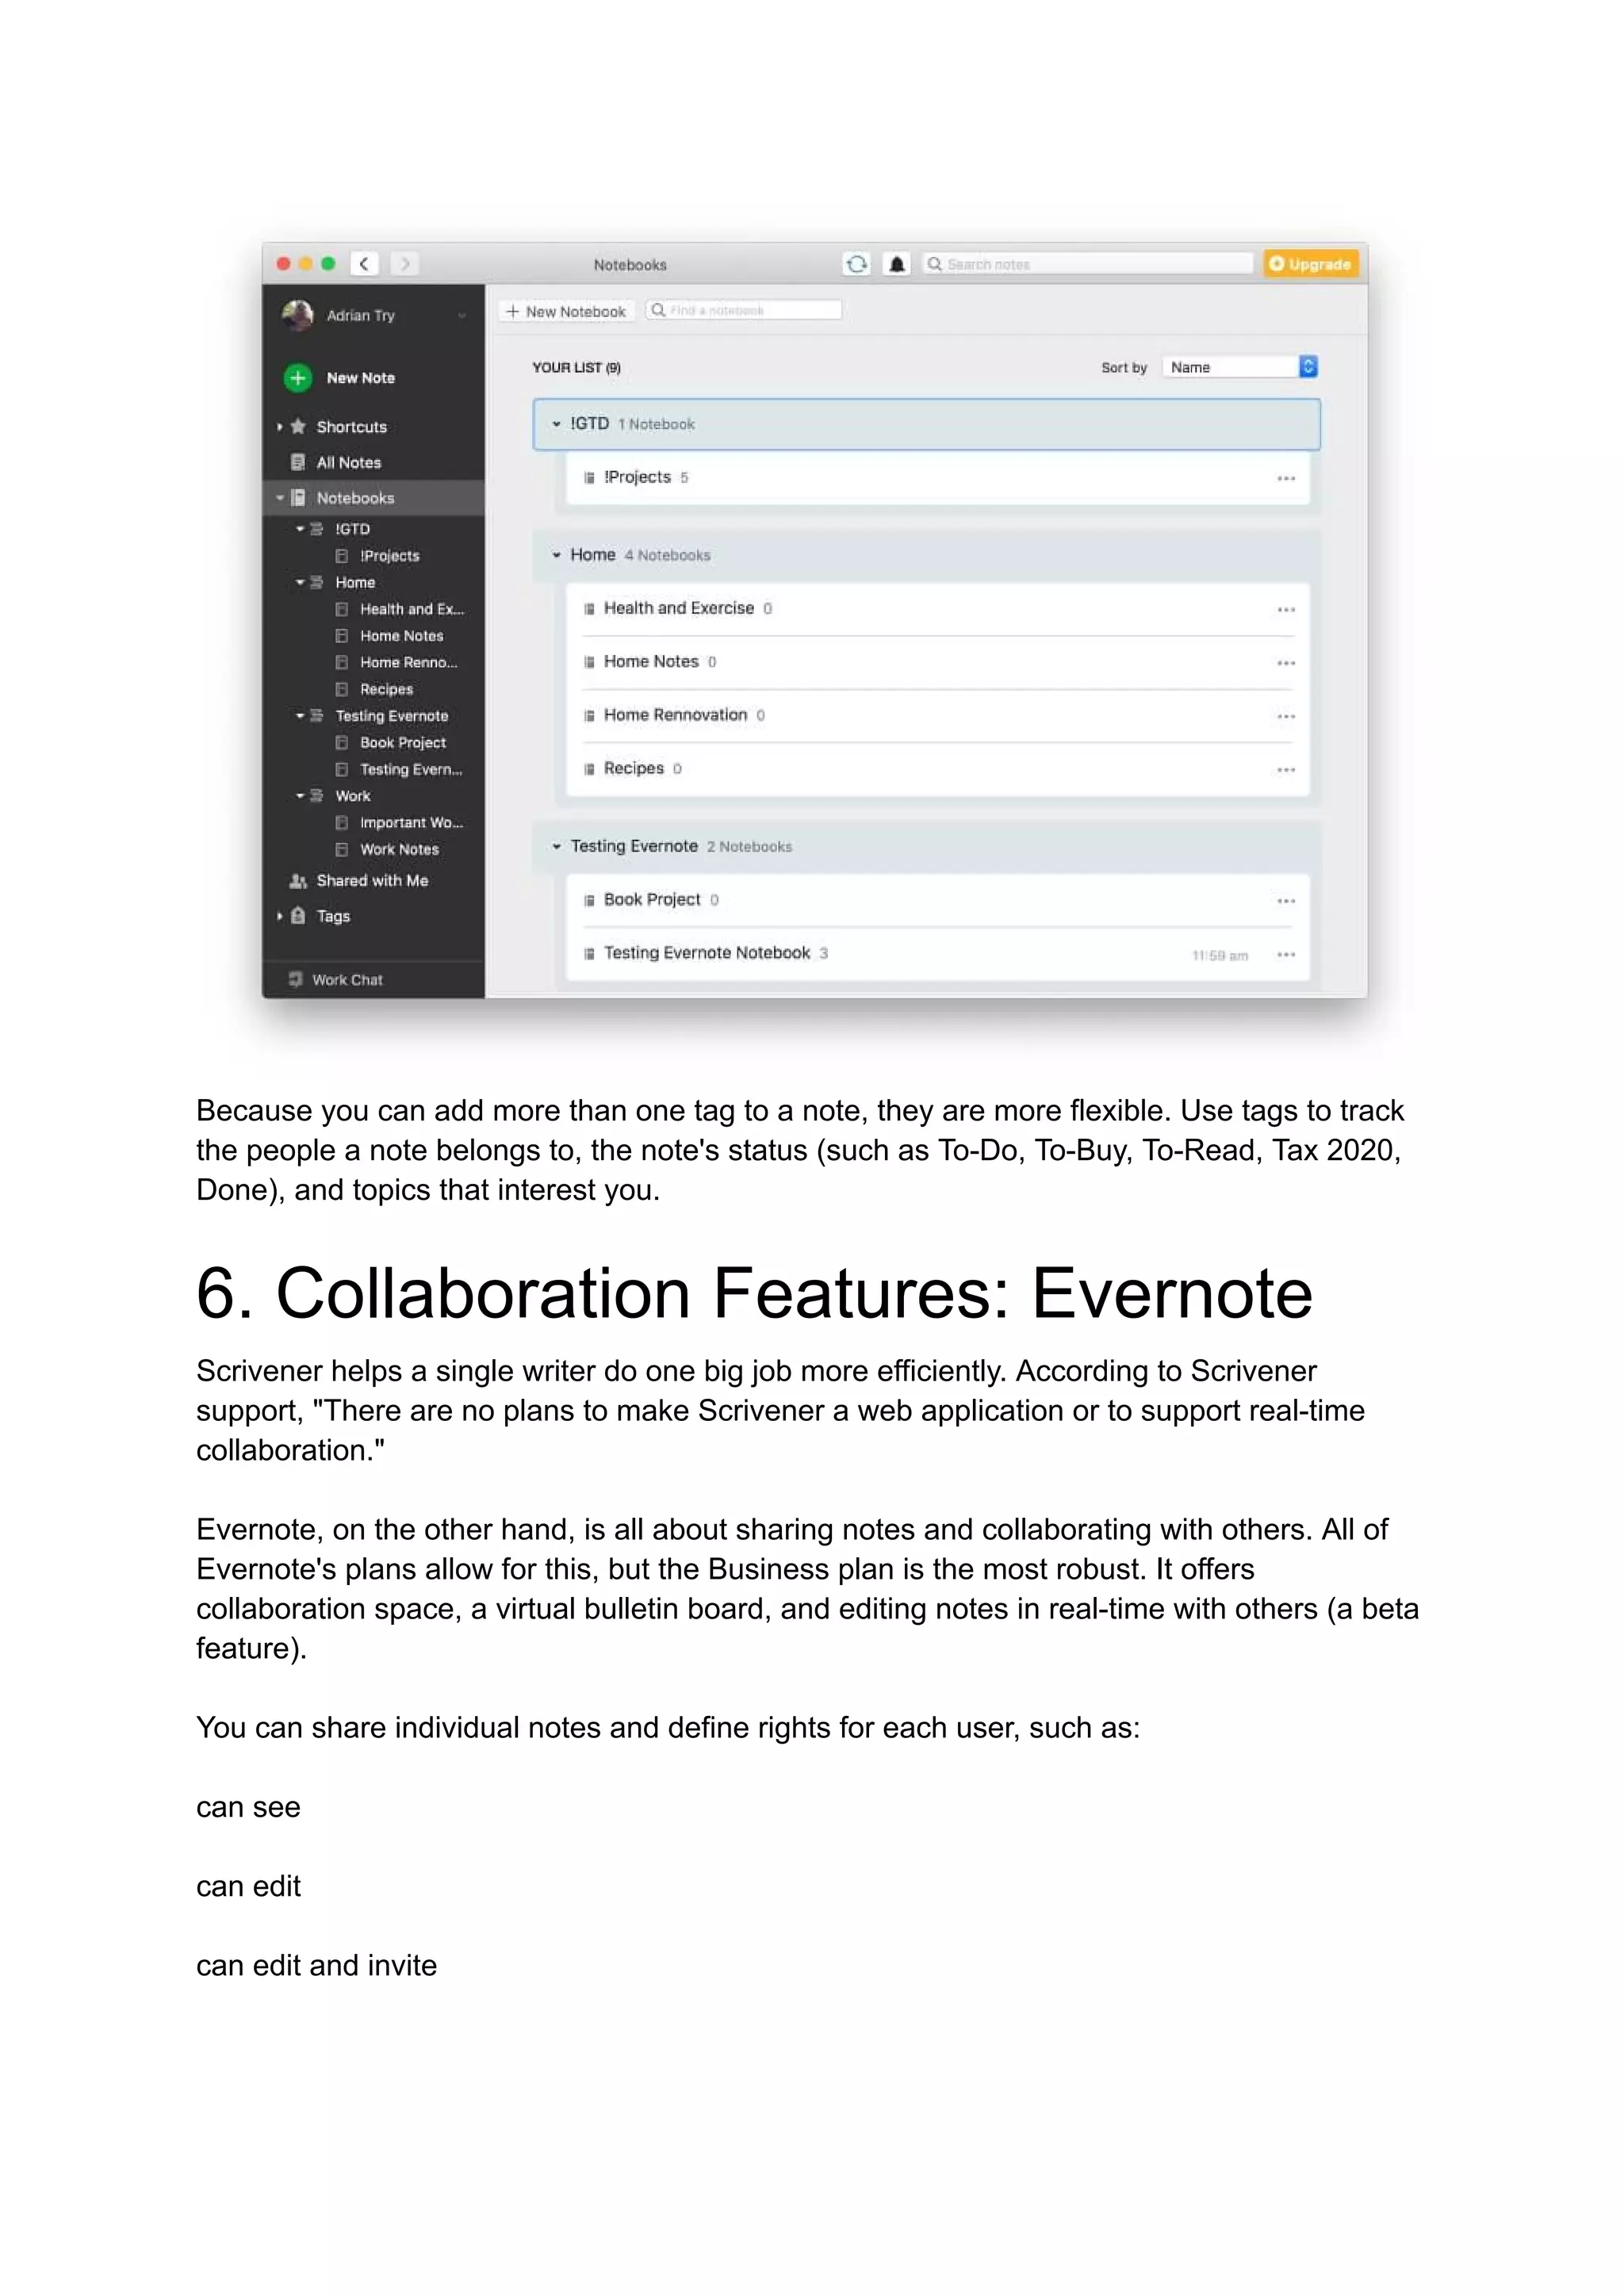Screen dimensions: 1624x2294
Task: Open more options for Recipes row
Action: [1286, 769]
